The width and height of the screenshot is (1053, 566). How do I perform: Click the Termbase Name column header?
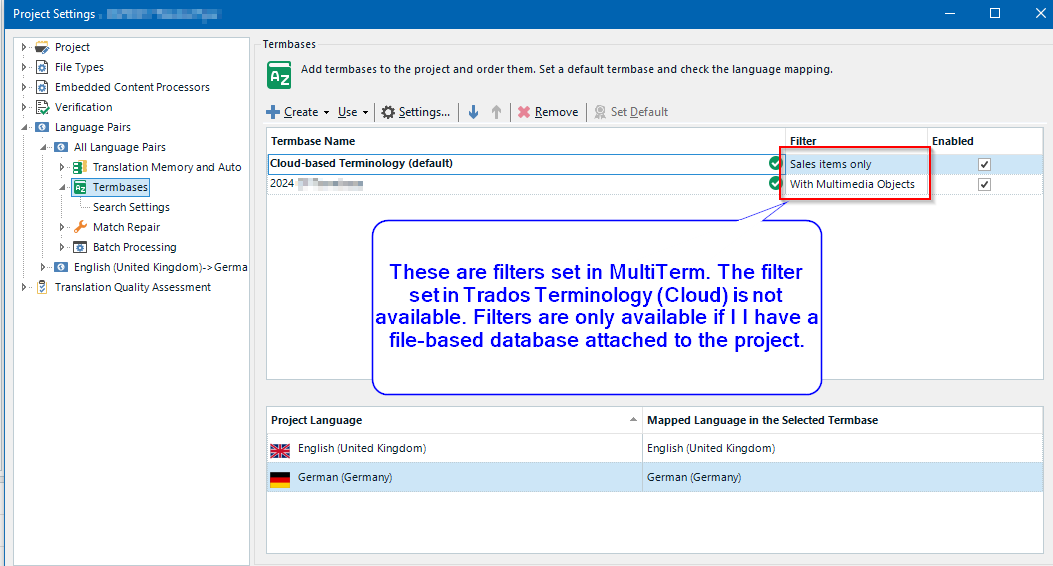[x=526, y=141]
